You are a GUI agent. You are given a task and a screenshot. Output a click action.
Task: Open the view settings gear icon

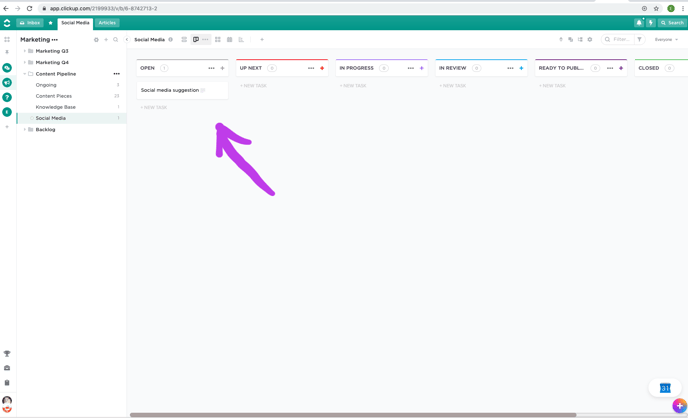pyautogui.click(x=590, y=40)
